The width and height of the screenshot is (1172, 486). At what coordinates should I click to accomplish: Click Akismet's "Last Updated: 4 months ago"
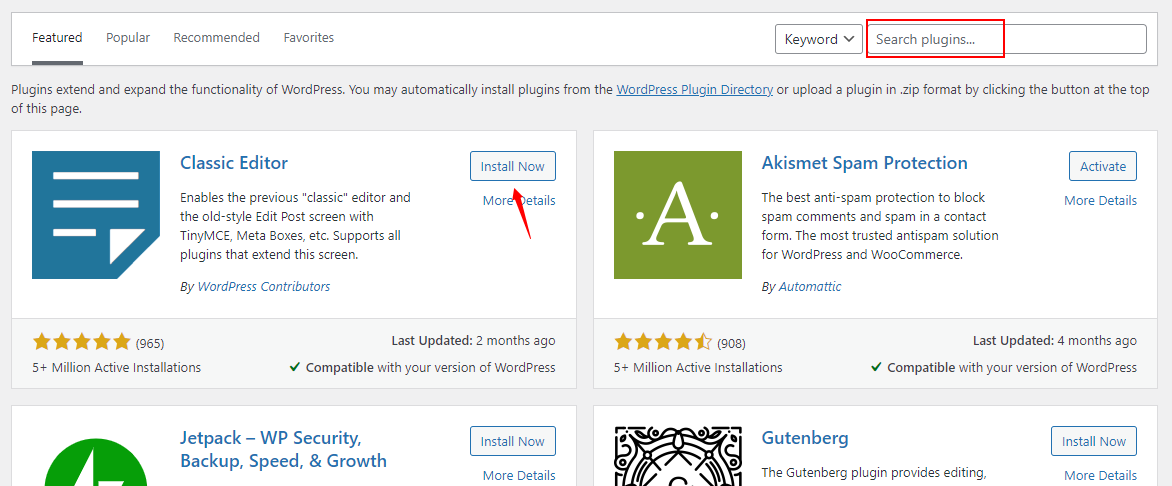click(x=1055, y=341)
